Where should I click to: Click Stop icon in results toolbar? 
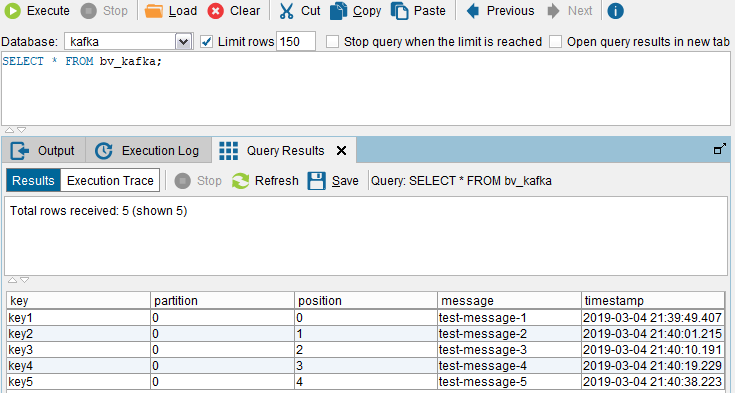[x=182, y=181]
